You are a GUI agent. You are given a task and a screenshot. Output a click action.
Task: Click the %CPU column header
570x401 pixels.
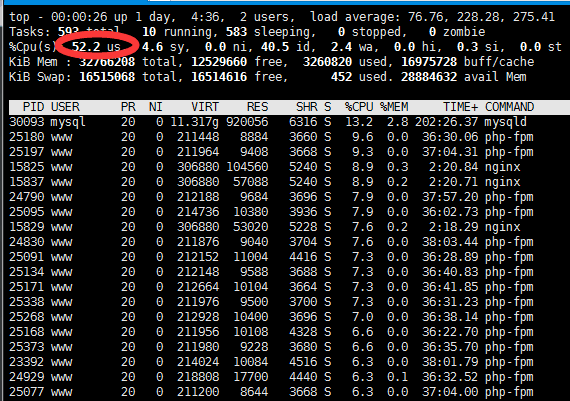pyautogui.click(x=359, y=107)
